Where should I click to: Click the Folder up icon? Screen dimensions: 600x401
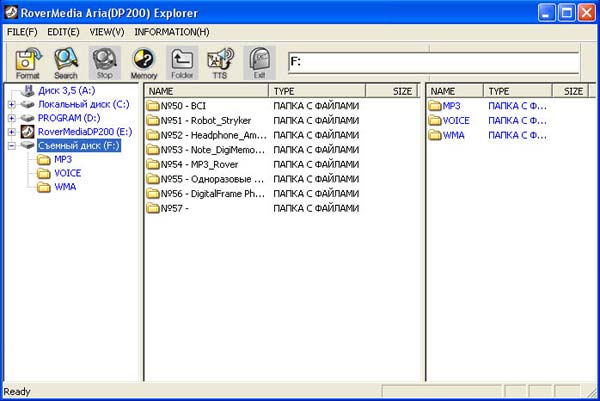[182, 63]
